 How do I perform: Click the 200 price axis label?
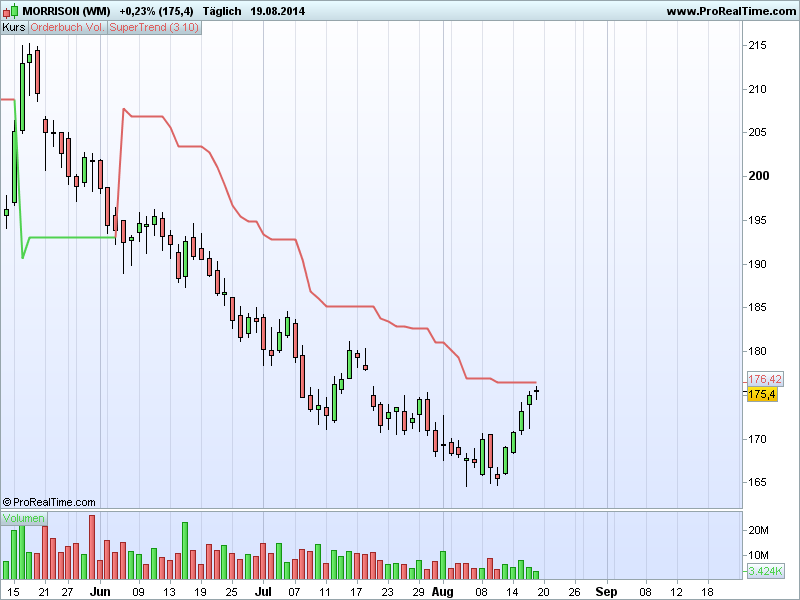pos(759,176)
